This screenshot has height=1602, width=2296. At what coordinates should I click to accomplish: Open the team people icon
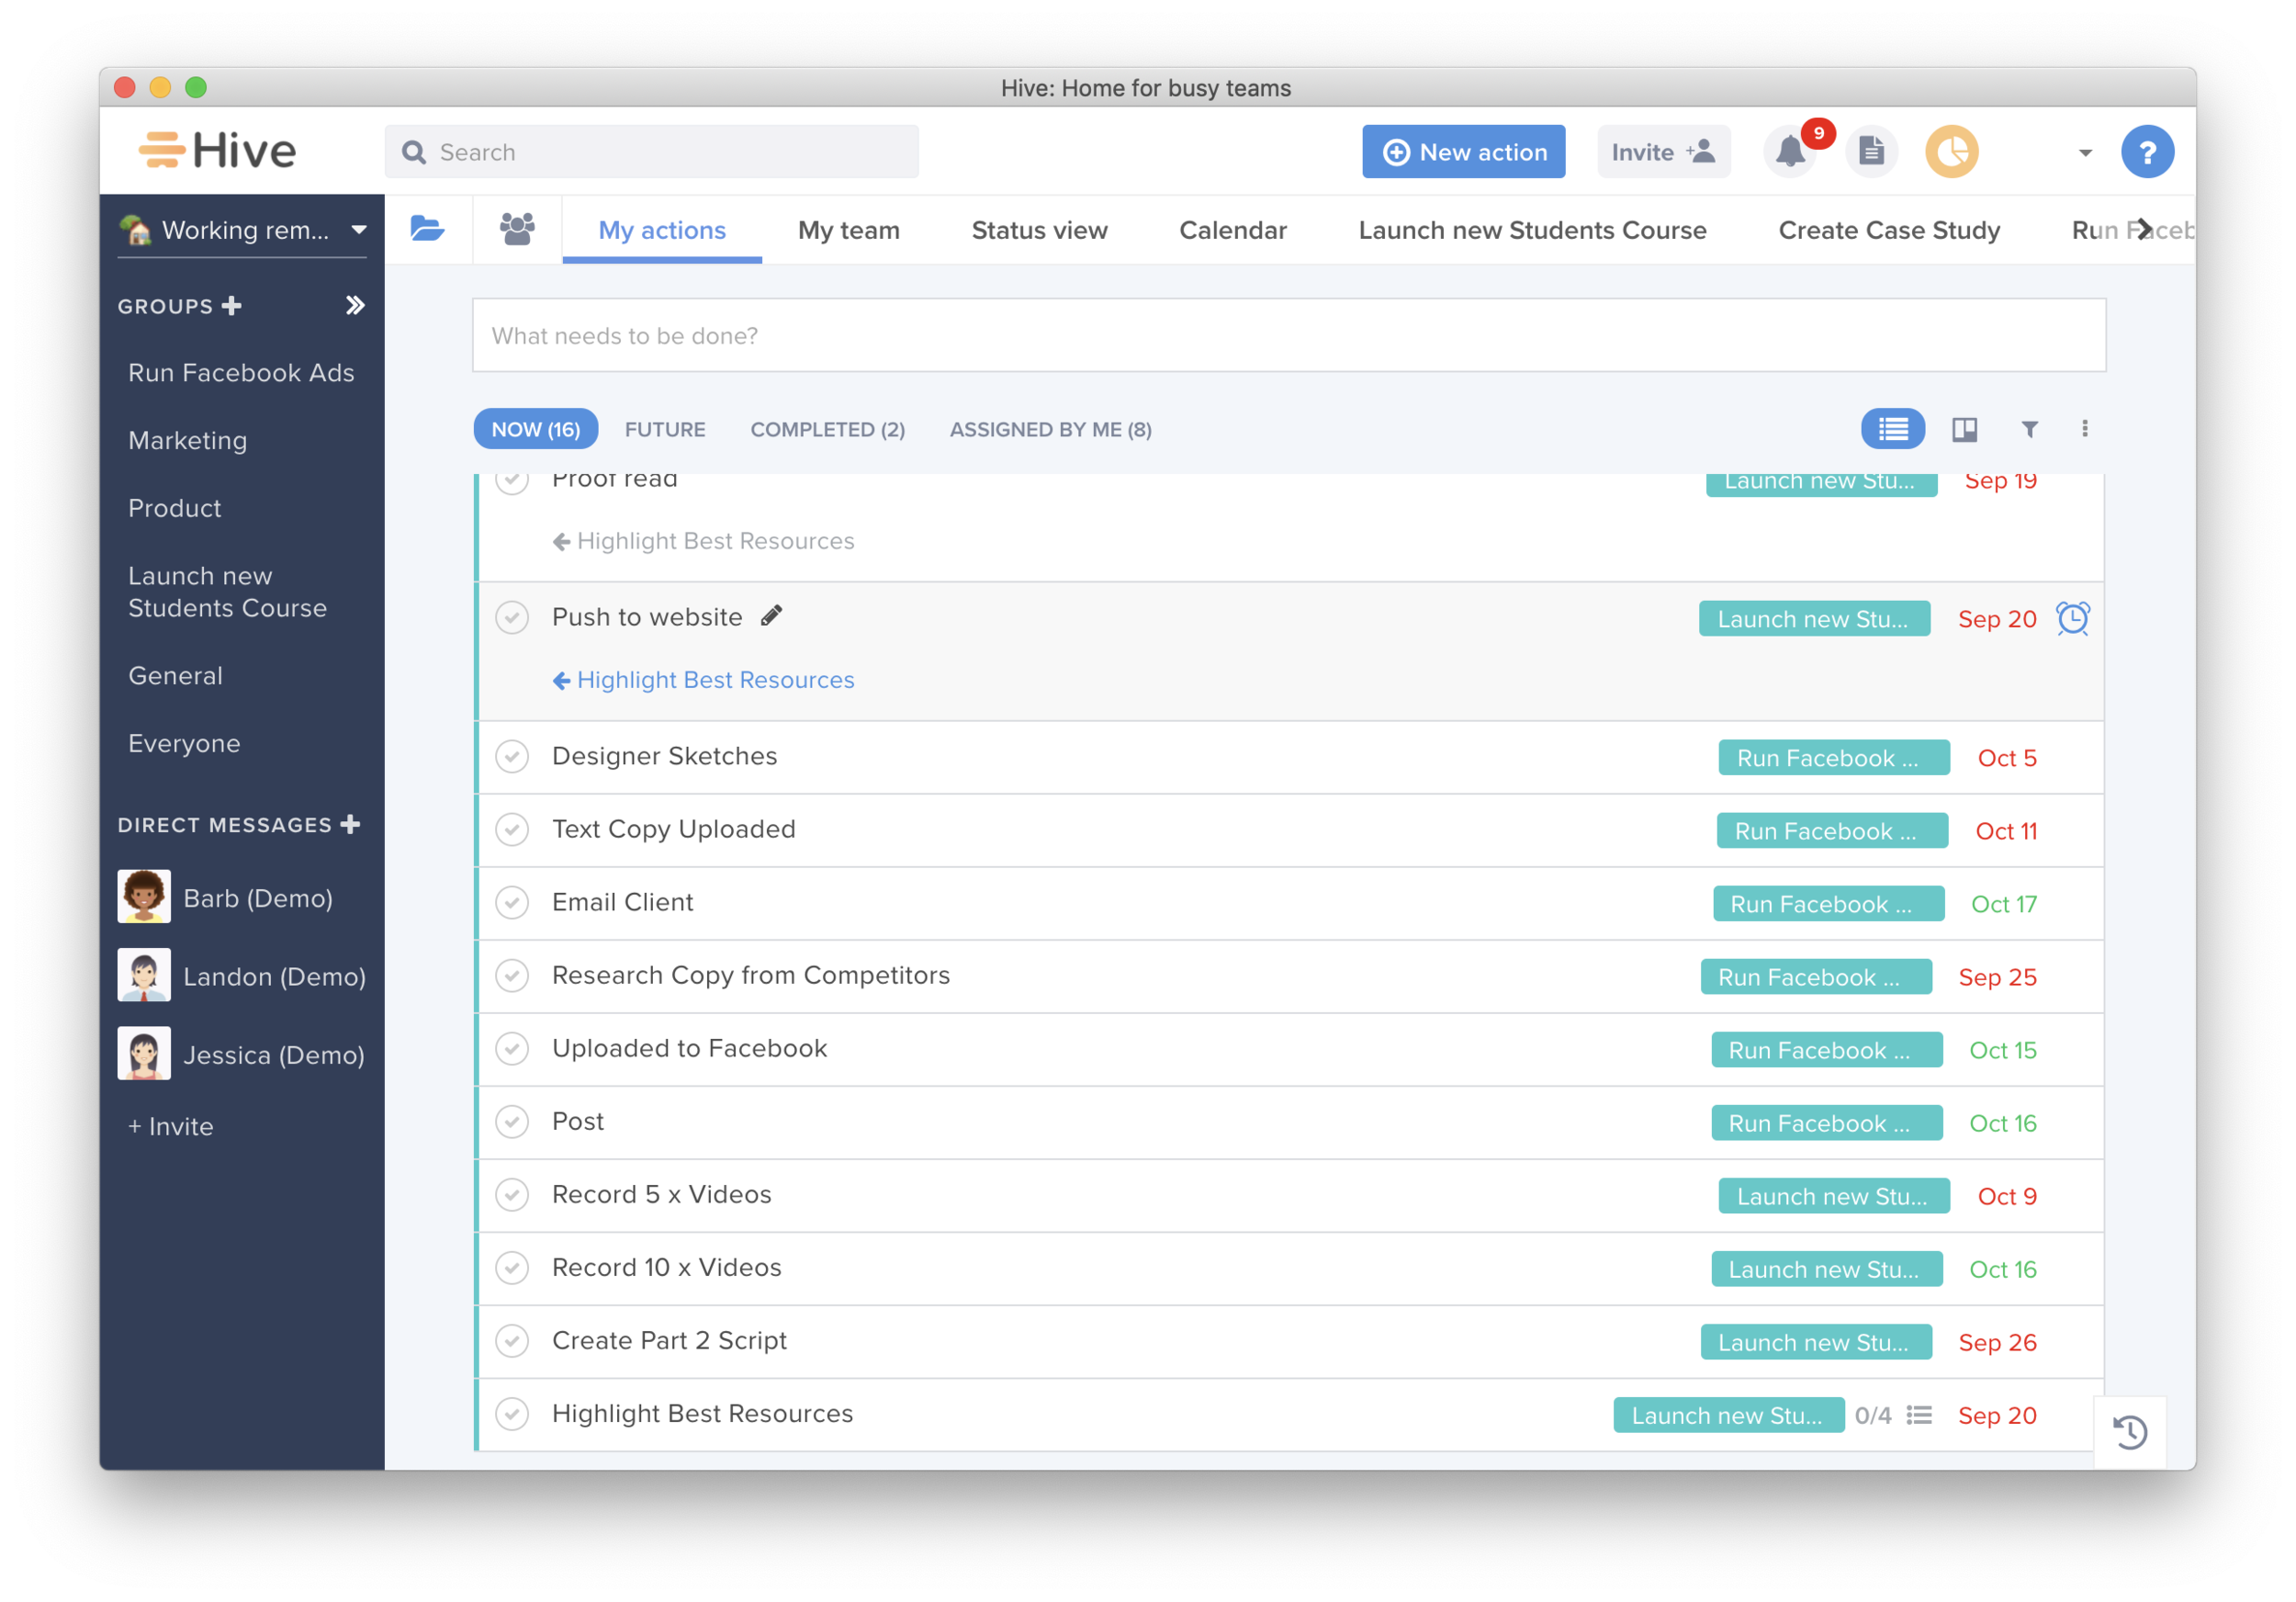[517, 229]
